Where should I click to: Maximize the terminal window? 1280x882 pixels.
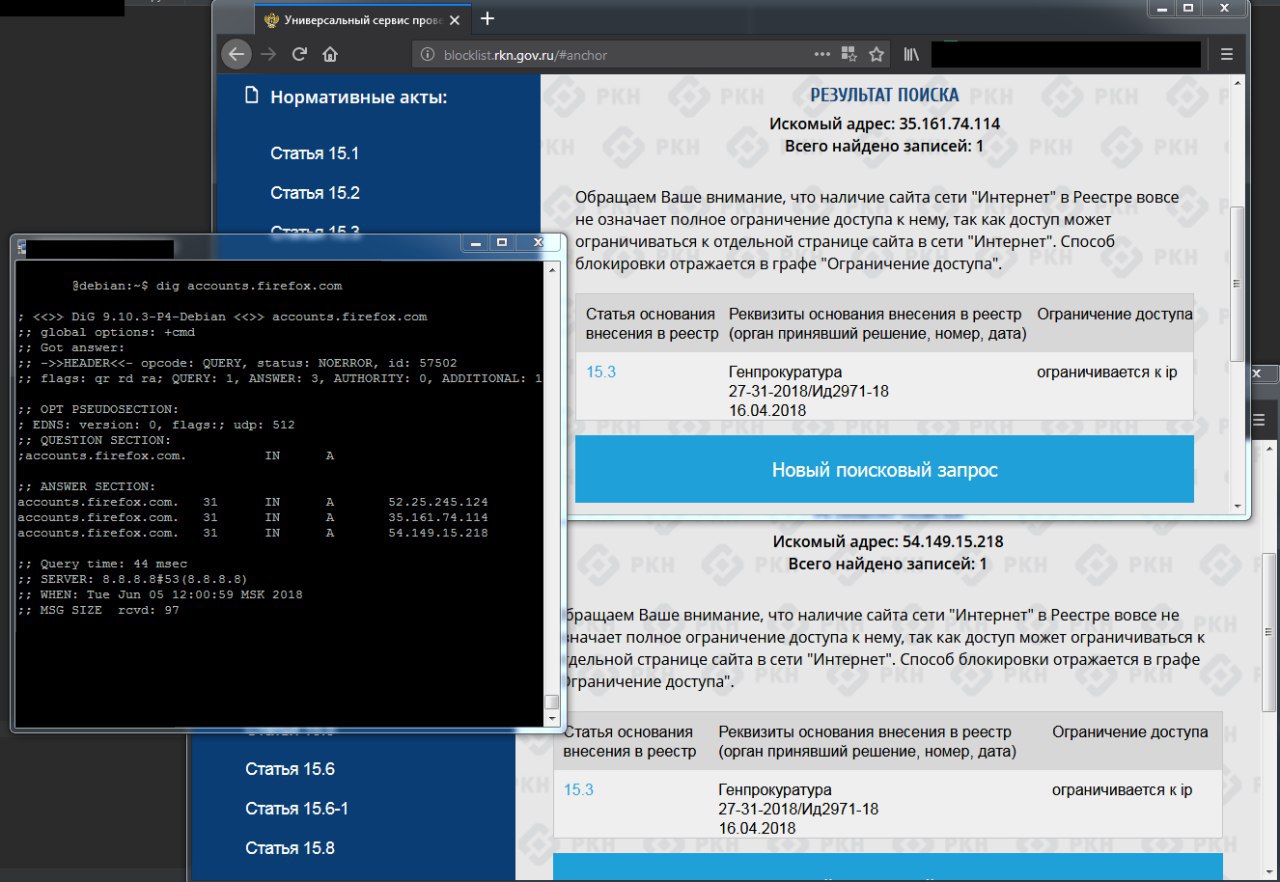point(502,243)
